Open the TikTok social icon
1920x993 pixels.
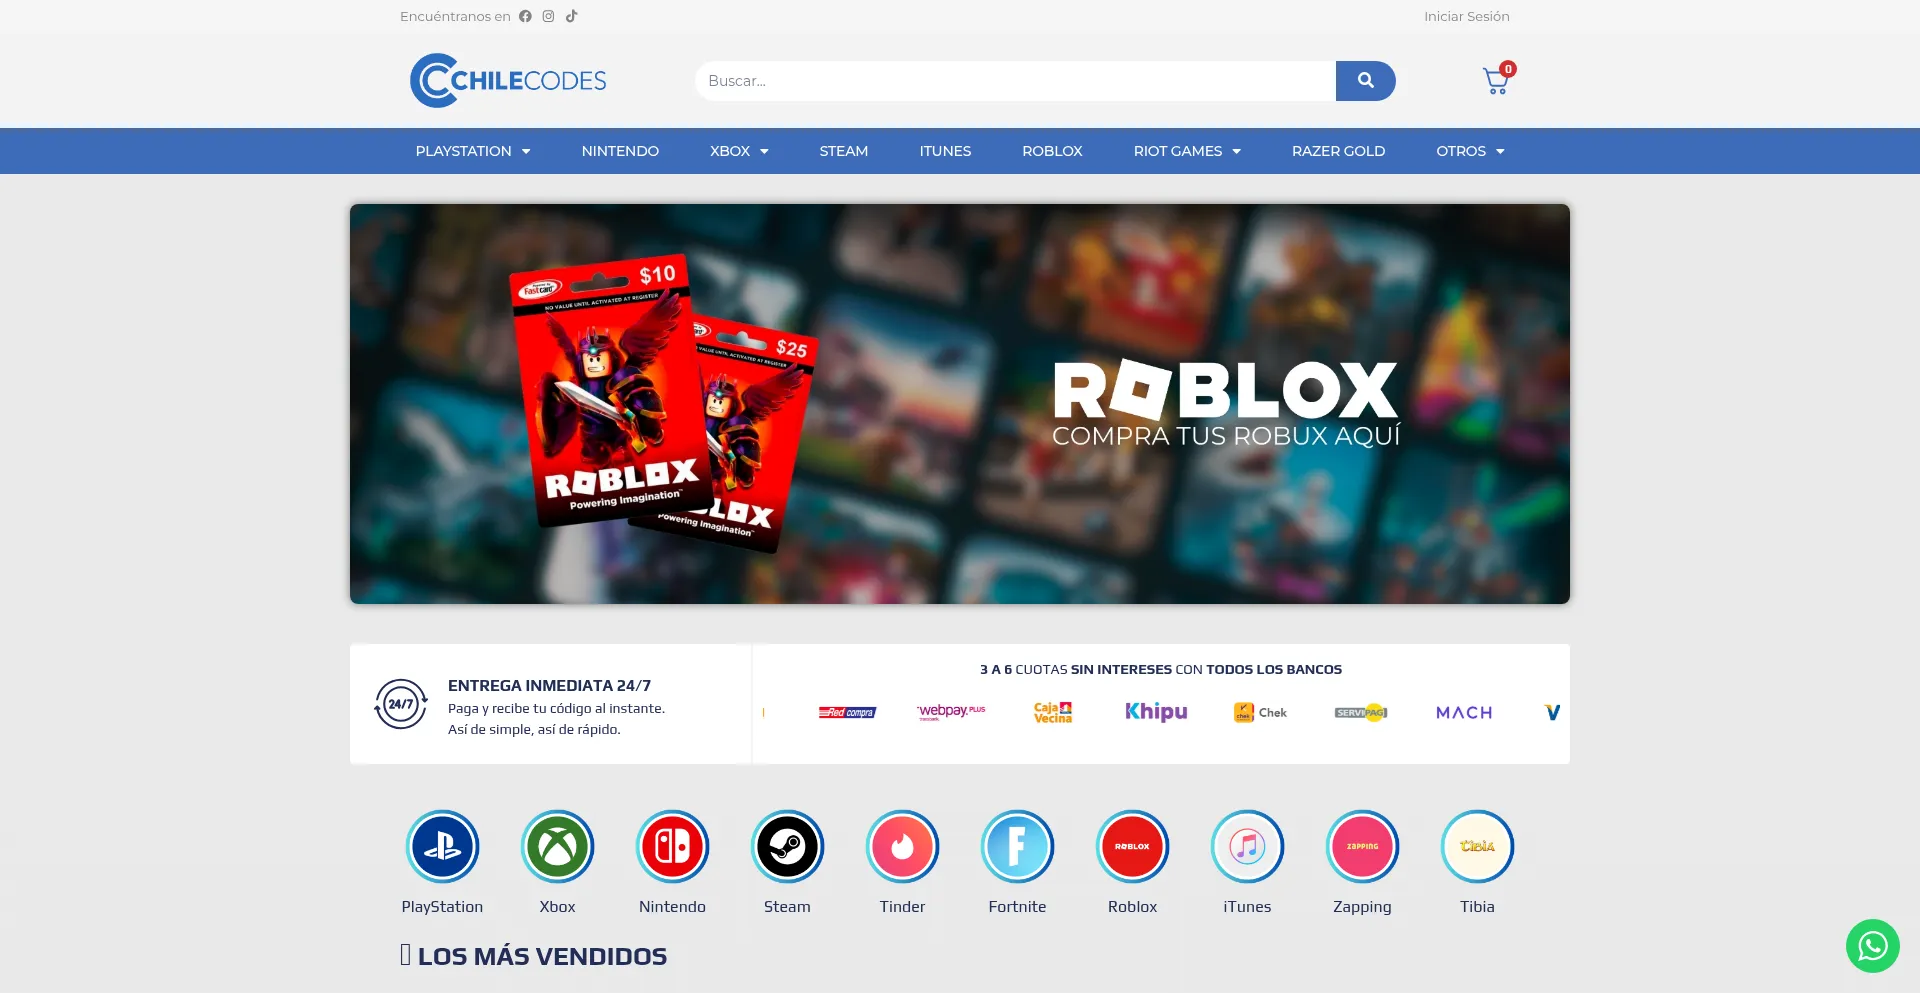point(571,16)
